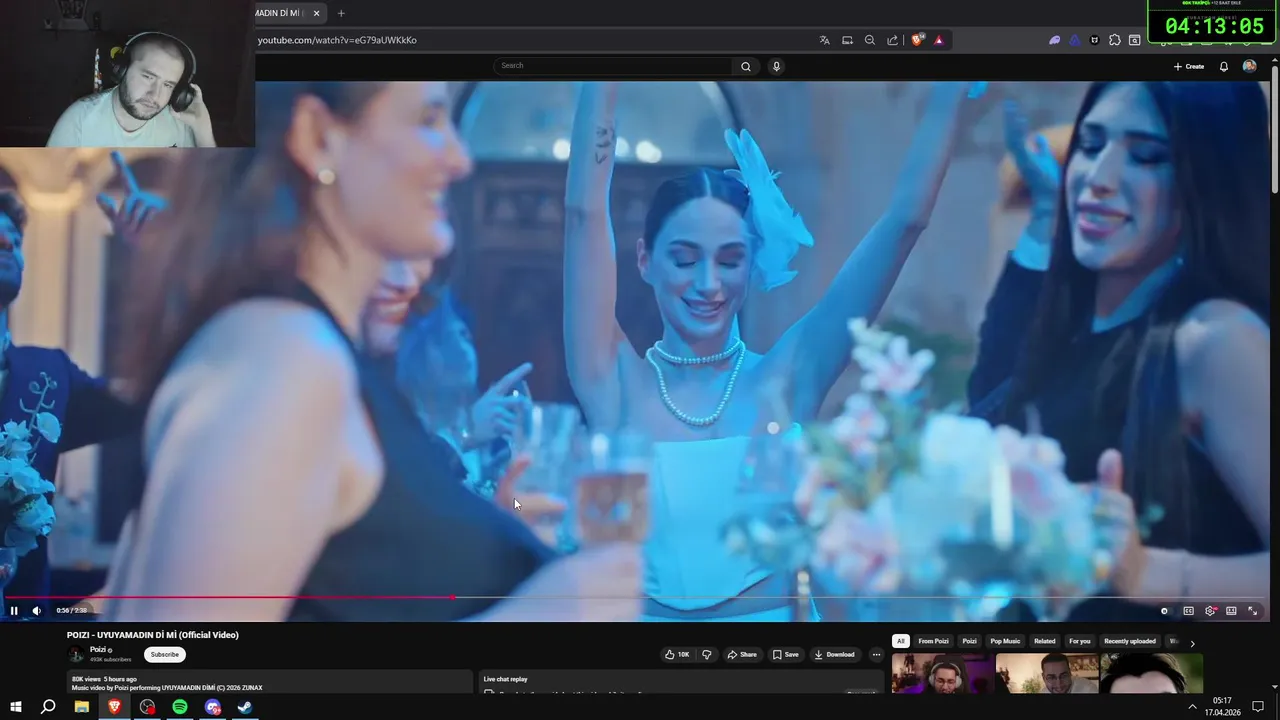
Task: Open the YouTube account avatar menu
Action: (1249, 66)
